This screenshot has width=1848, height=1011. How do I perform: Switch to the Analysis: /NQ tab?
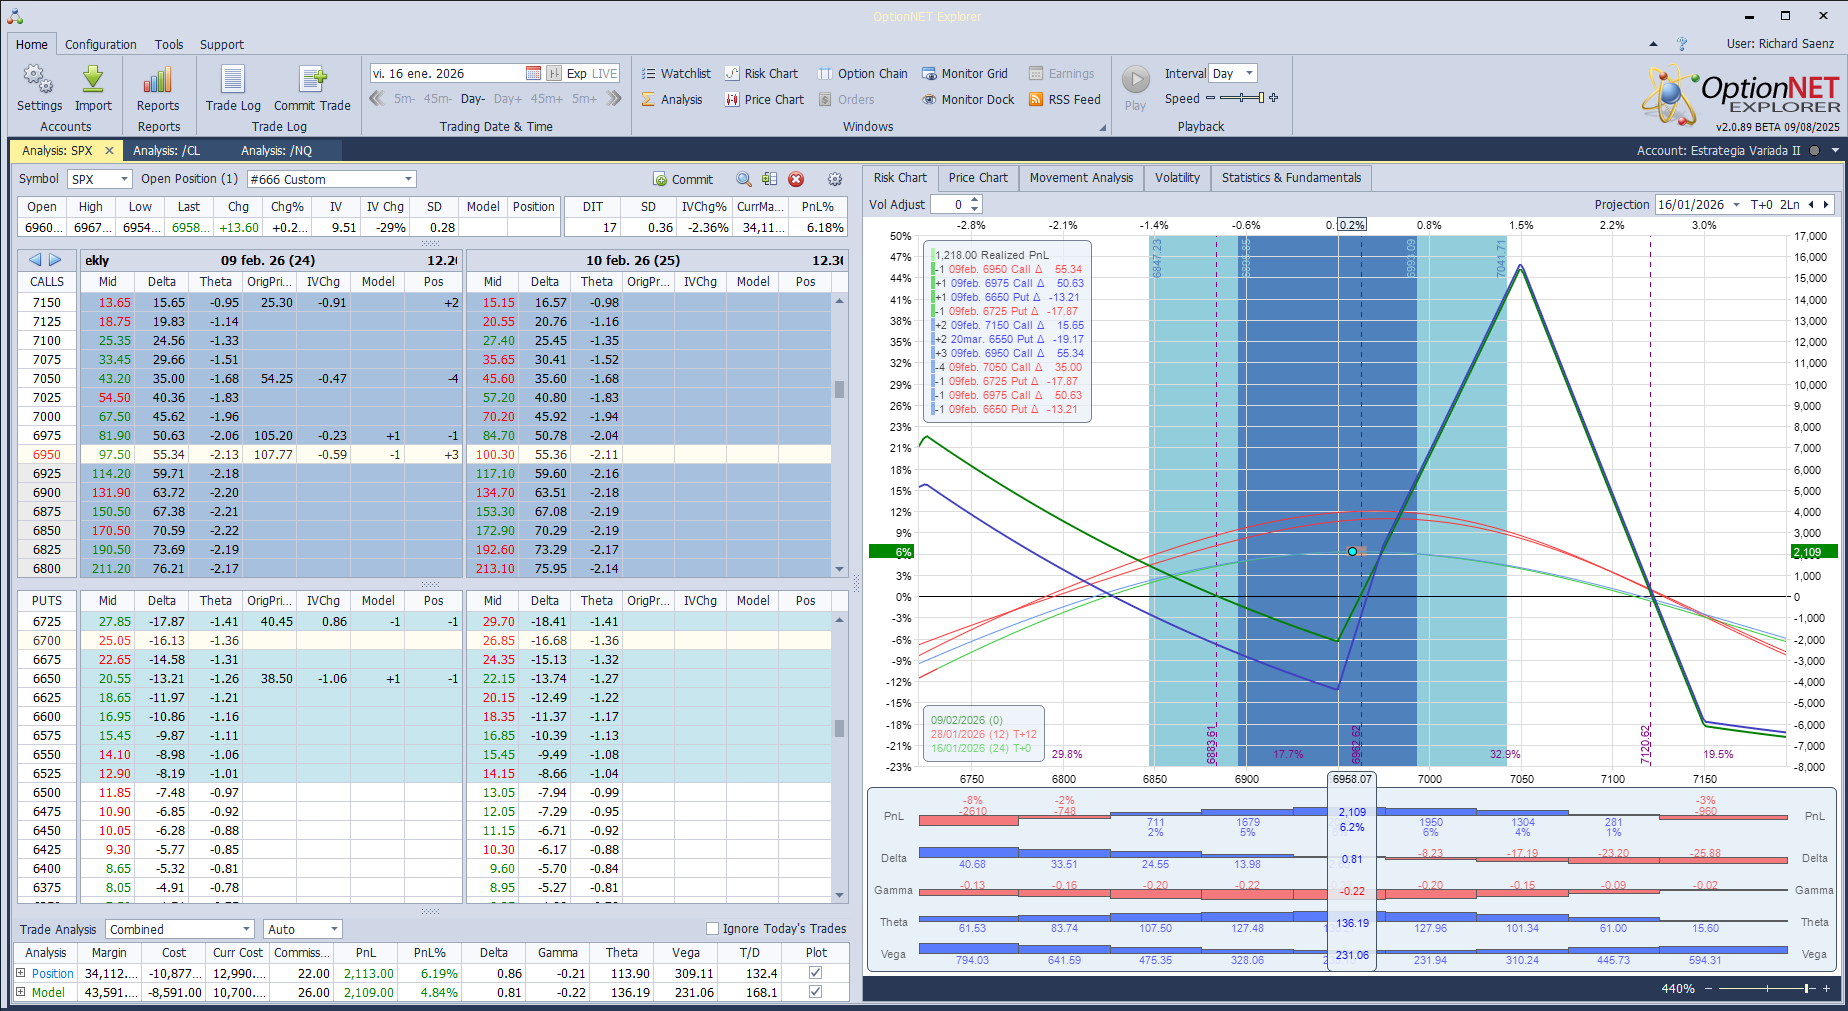pos(276,151)
